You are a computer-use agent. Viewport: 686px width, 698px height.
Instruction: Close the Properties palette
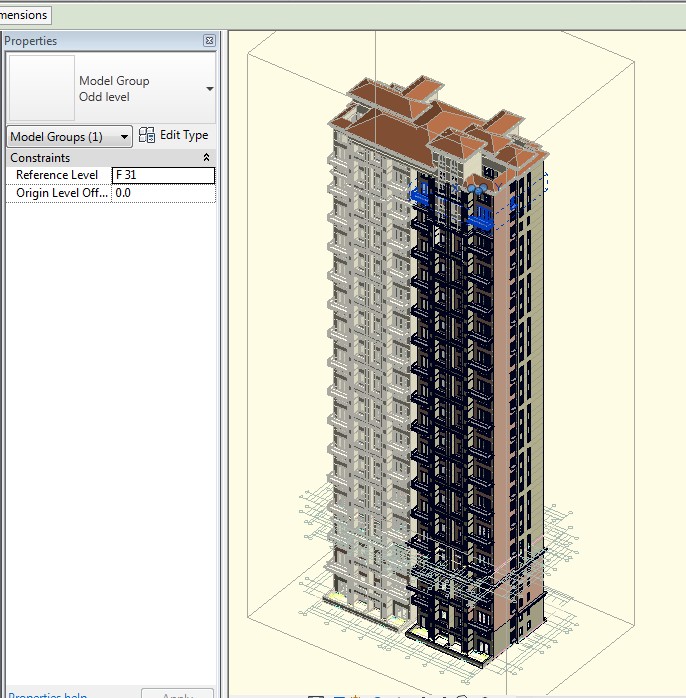pos(209,41)
